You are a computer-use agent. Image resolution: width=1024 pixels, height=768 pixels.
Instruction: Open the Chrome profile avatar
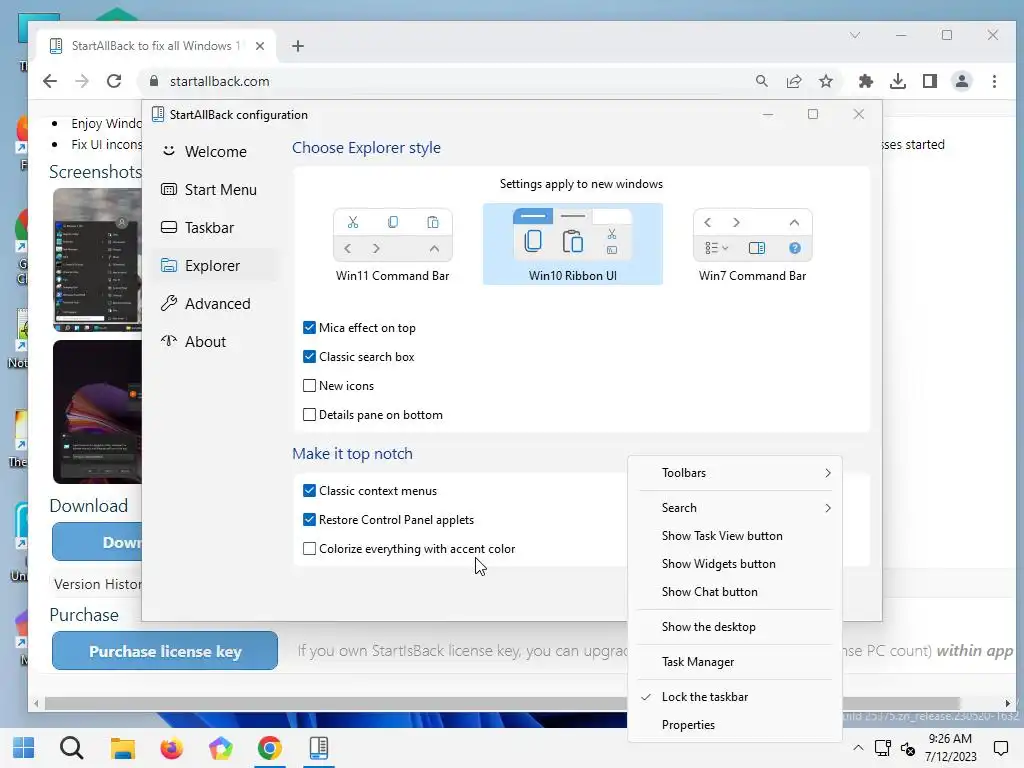(962, 81)
